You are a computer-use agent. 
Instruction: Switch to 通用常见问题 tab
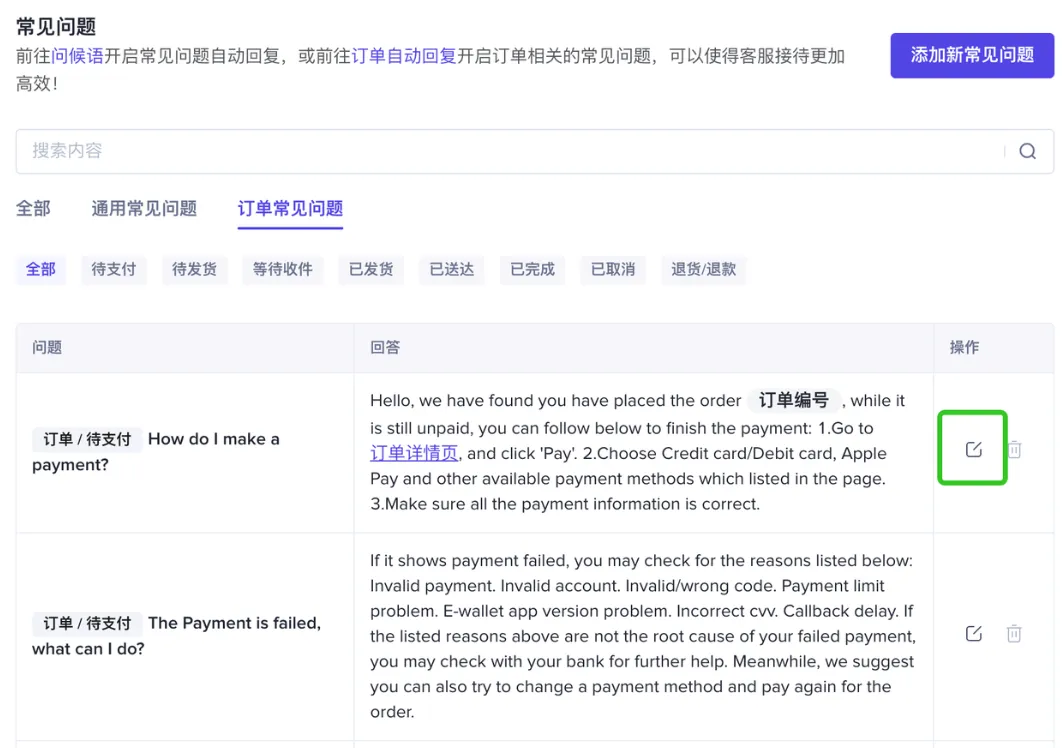144,208
